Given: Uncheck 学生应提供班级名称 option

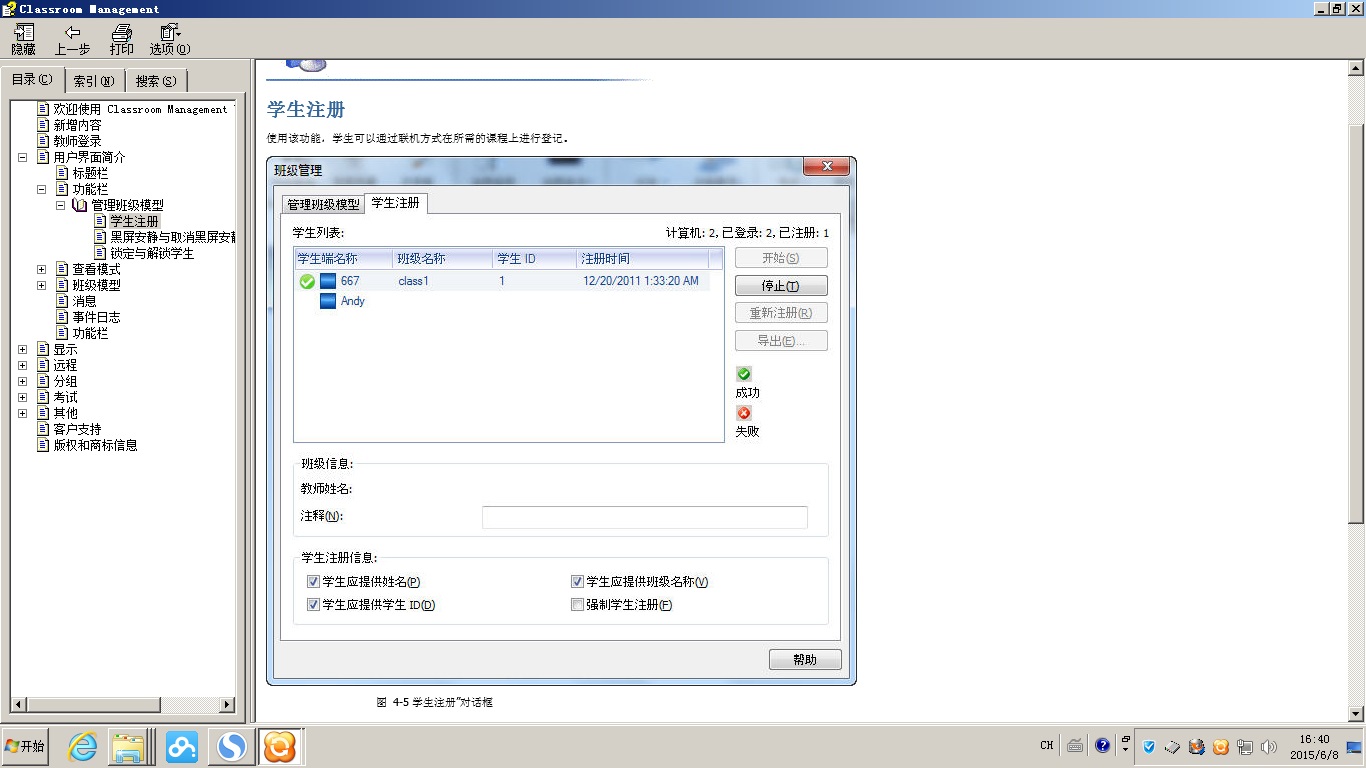Looking at the screenshot, I should 577,581.
